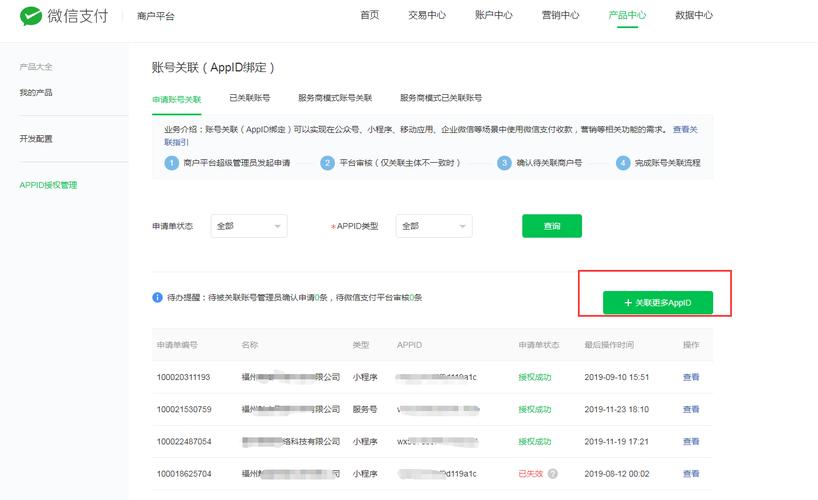The width and height of the screenshot is (818, 500).
Task: Open 产品中心 in top navigation
Action: [x=627, y=15]
